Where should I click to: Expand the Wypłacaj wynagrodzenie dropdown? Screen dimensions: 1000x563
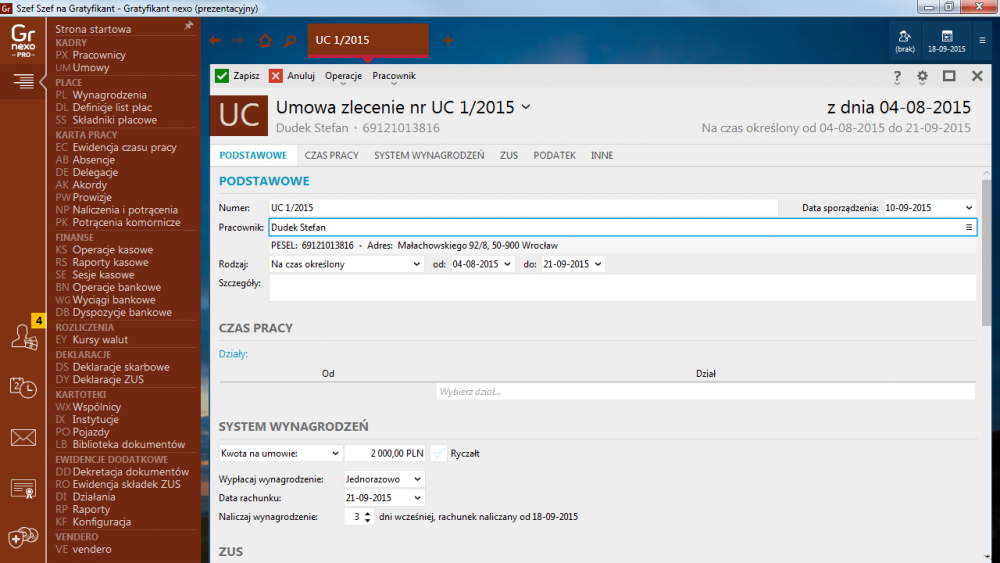pos(384,479)
